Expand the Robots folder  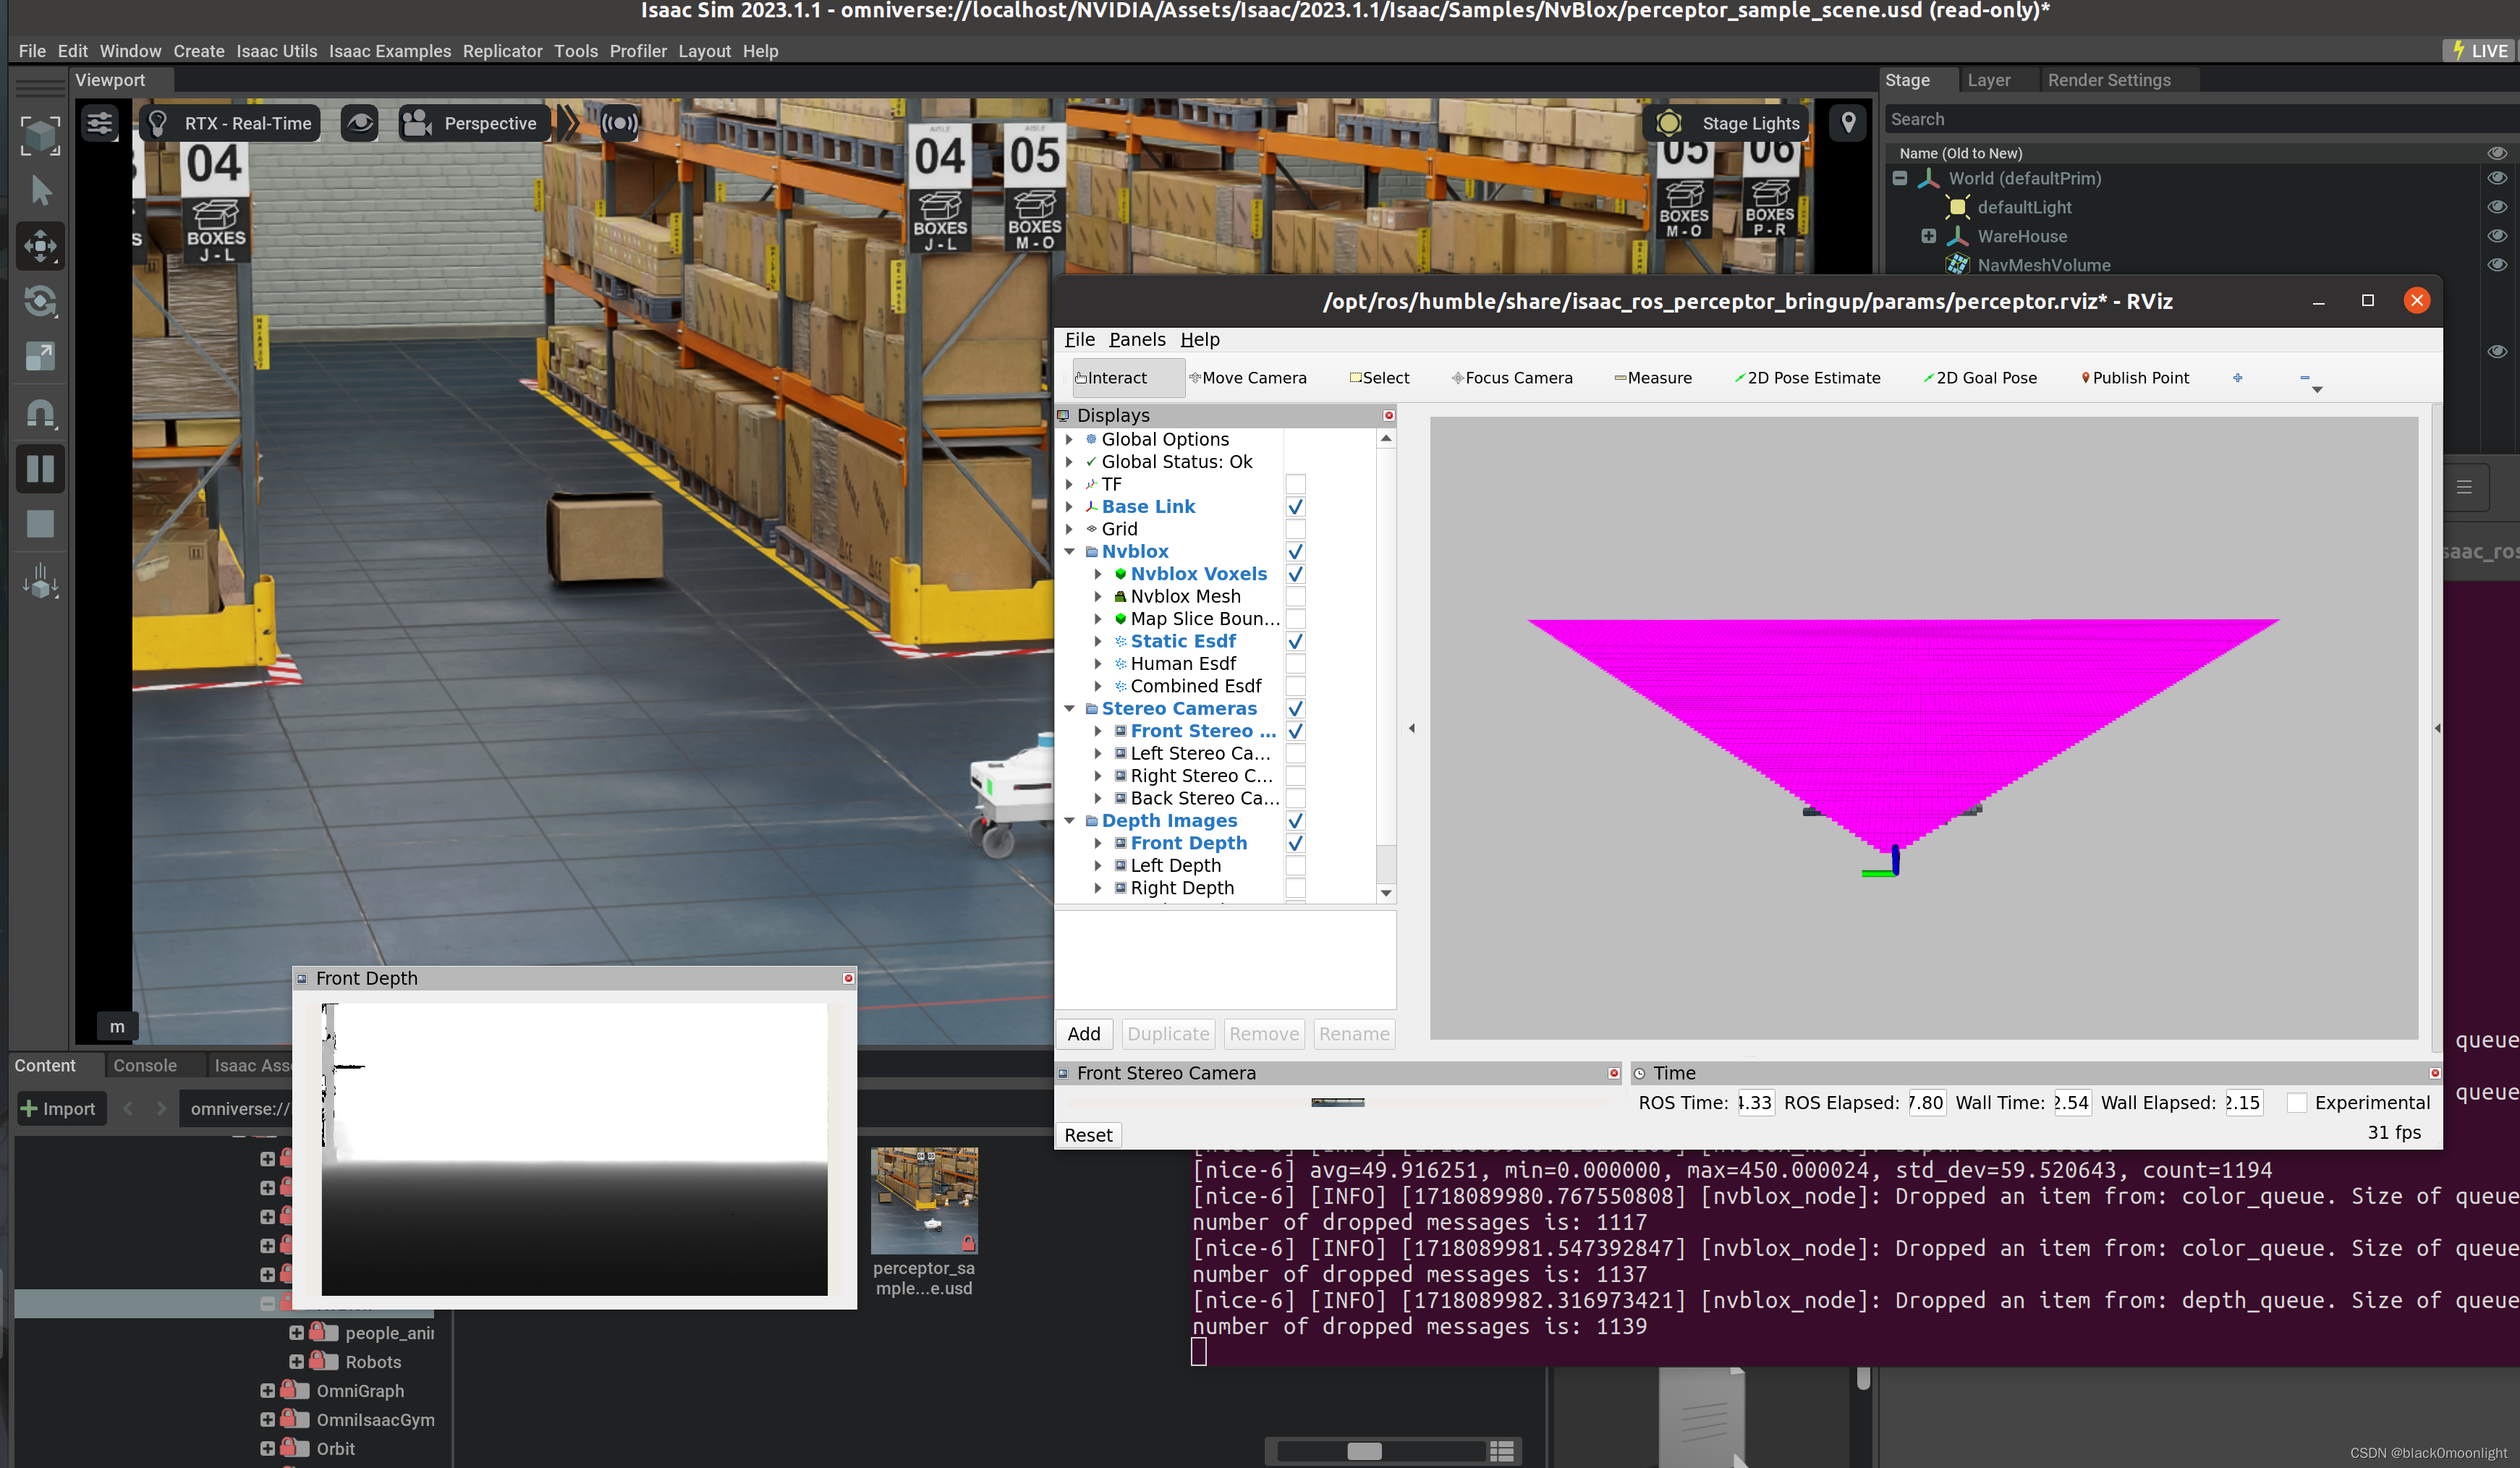(296, 1361)
